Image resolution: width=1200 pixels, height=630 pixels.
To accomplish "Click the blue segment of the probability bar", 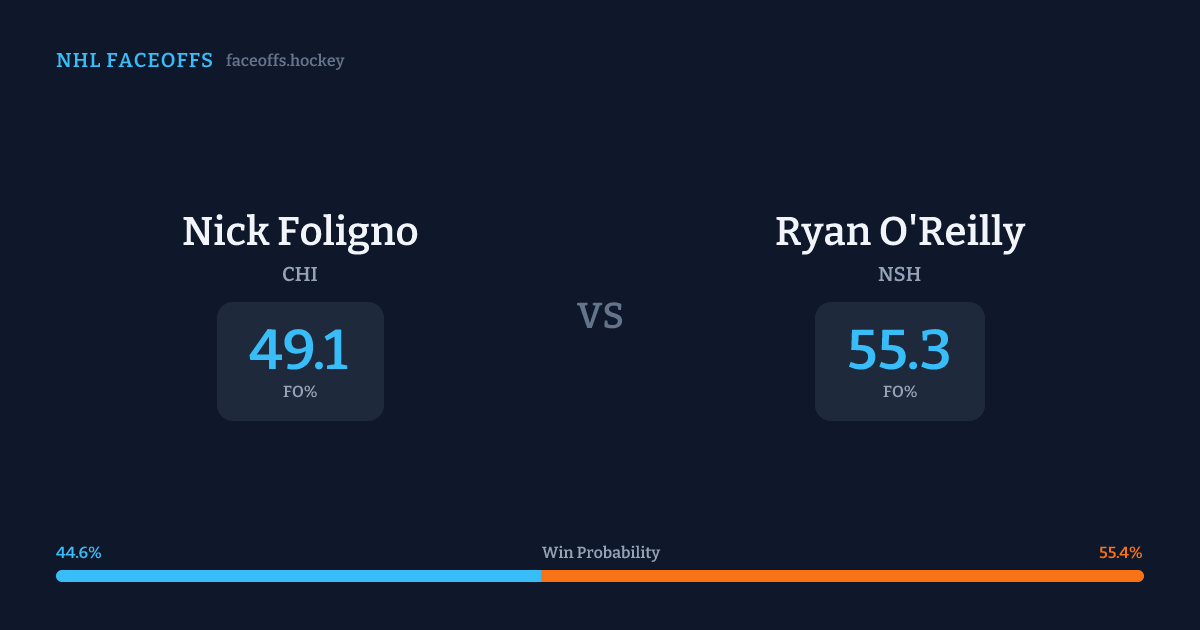I will [298, 576].
